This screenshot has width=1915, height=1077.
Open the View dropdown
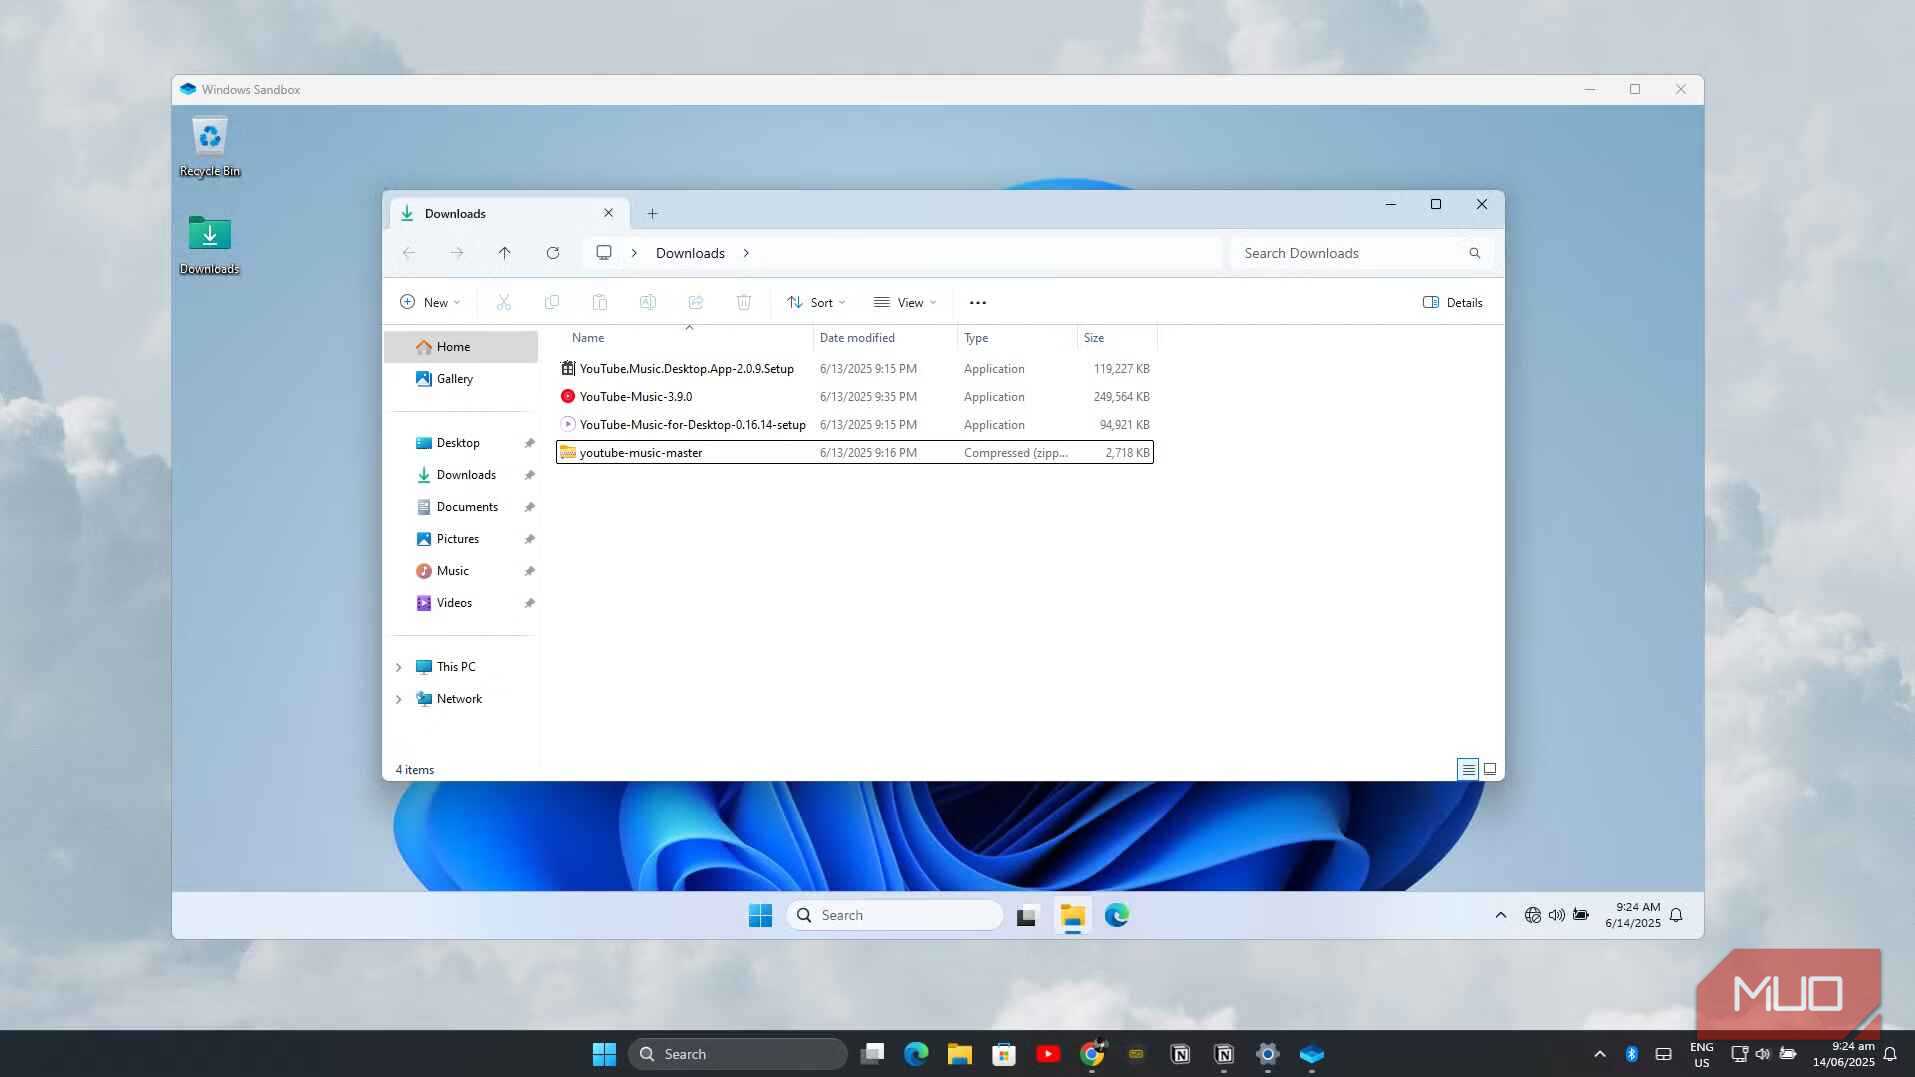pos(905,302)
